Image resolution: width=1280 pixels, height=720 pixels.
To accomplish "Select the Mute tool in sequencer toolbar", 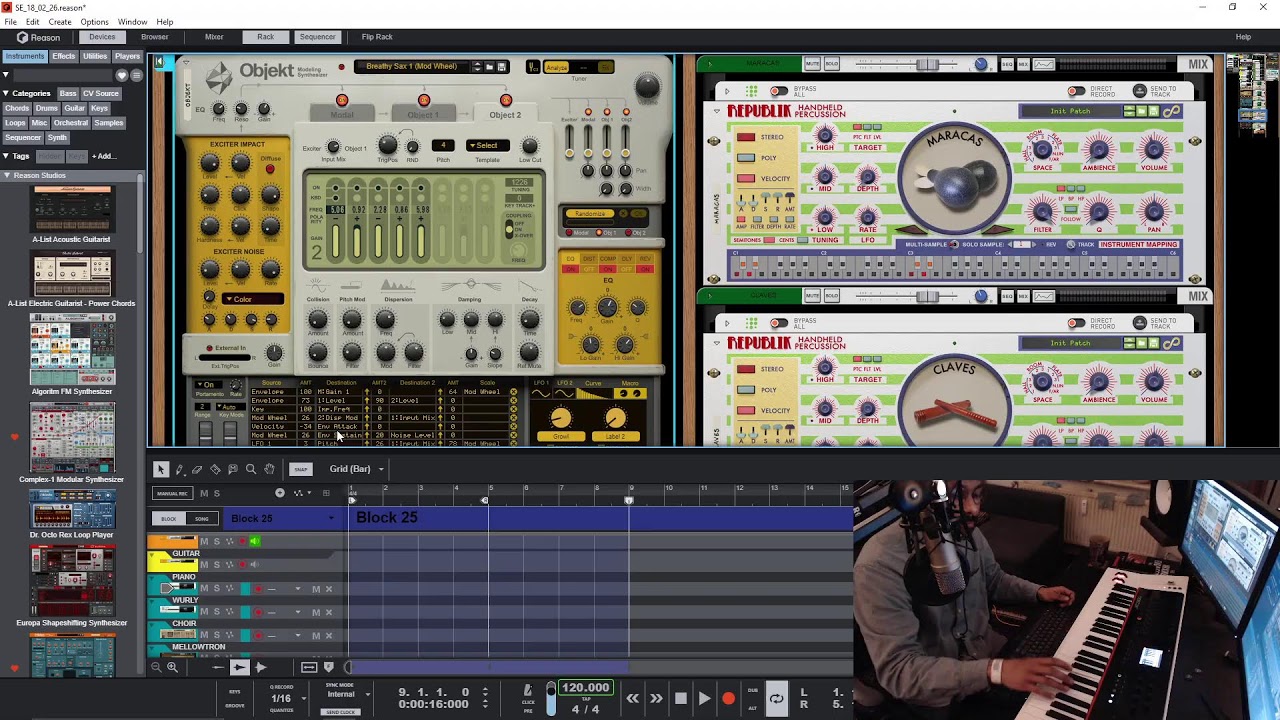I will pos(233,469).
